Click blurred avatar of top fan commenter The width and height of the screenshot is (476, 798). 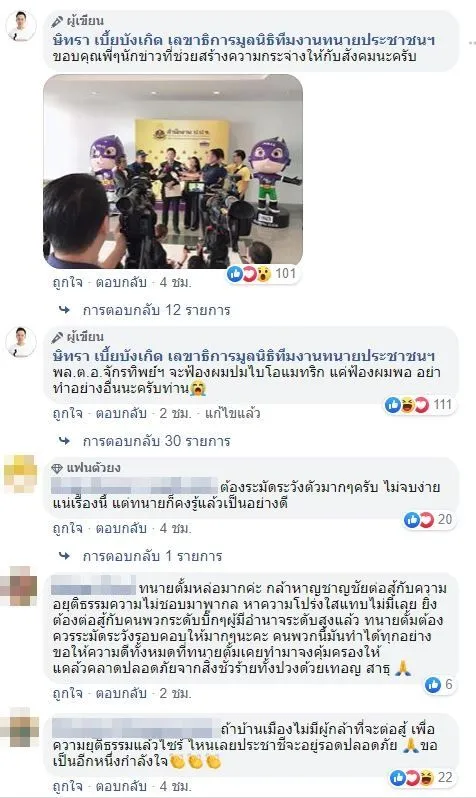click(20, 474)
